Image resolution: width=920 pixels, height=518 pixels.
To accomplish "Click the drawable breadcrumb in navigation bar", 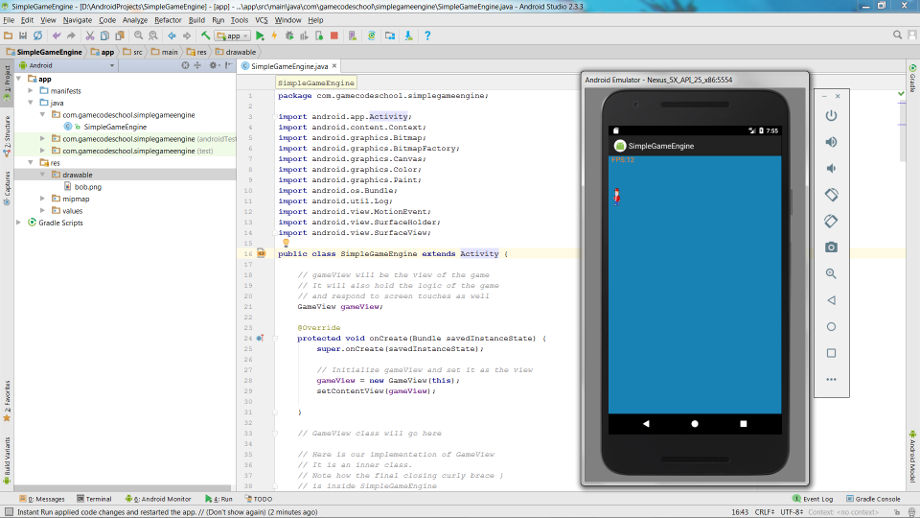I will 235,52.
